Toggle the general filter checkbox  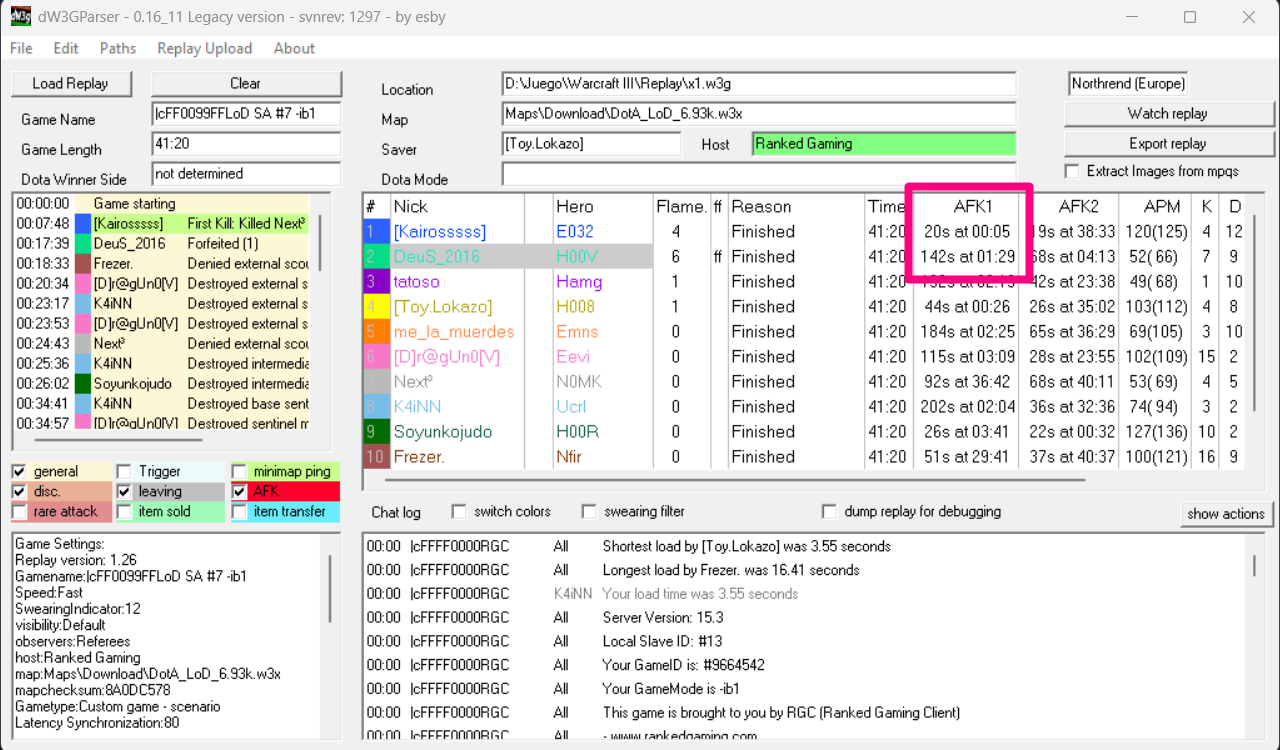coord(19,471)
